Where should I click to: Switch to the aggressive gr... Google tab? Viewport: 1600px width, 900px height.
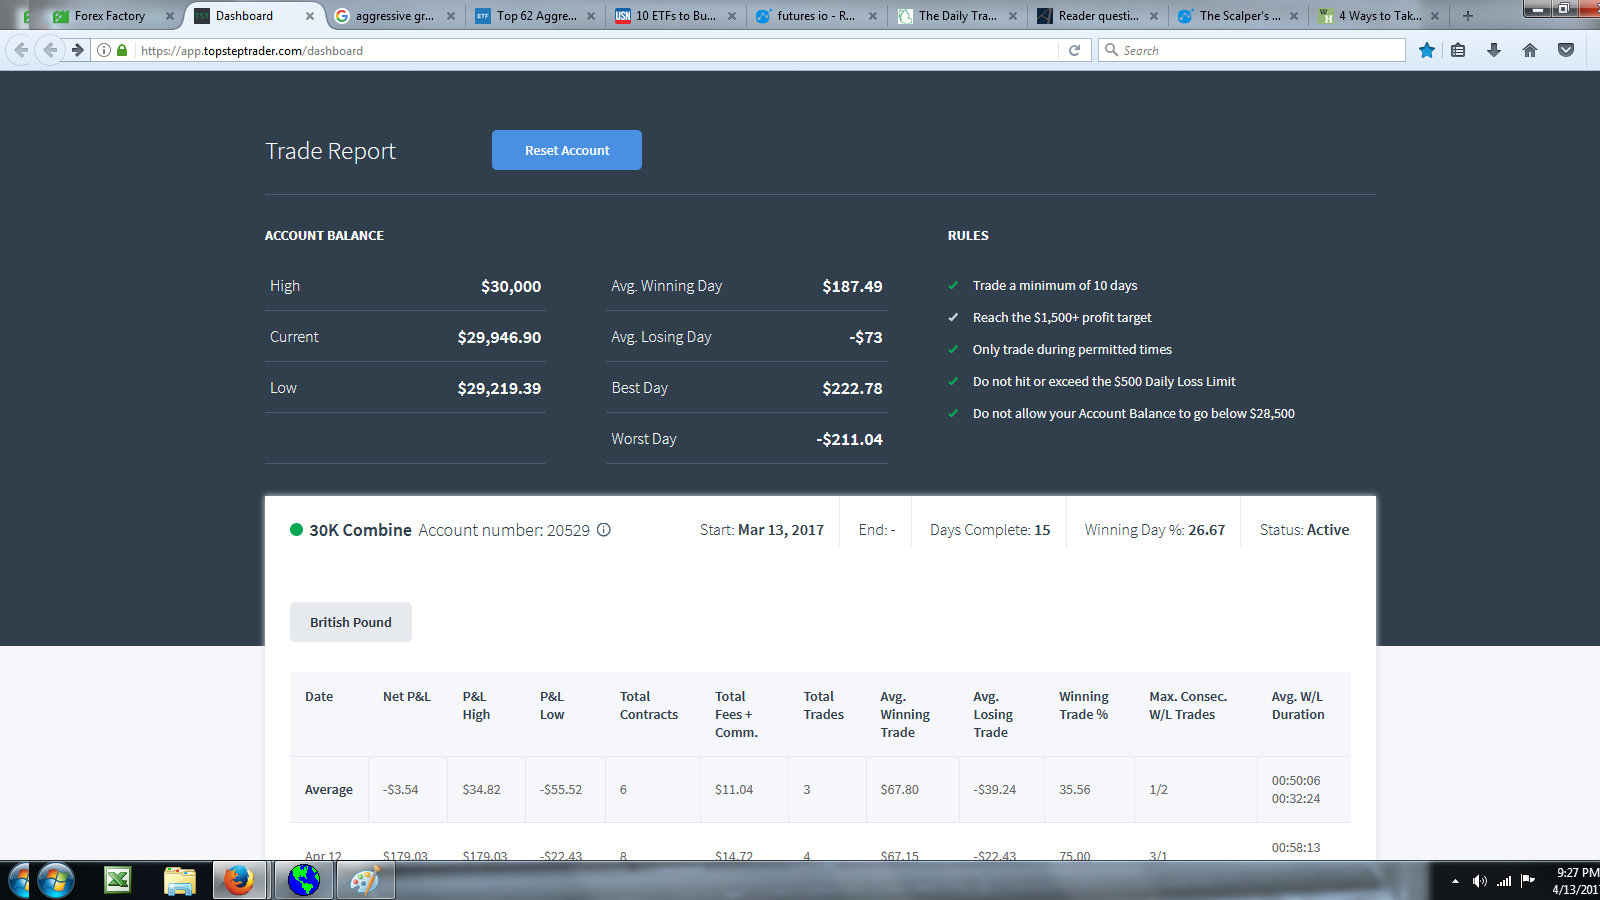point(394,16)
